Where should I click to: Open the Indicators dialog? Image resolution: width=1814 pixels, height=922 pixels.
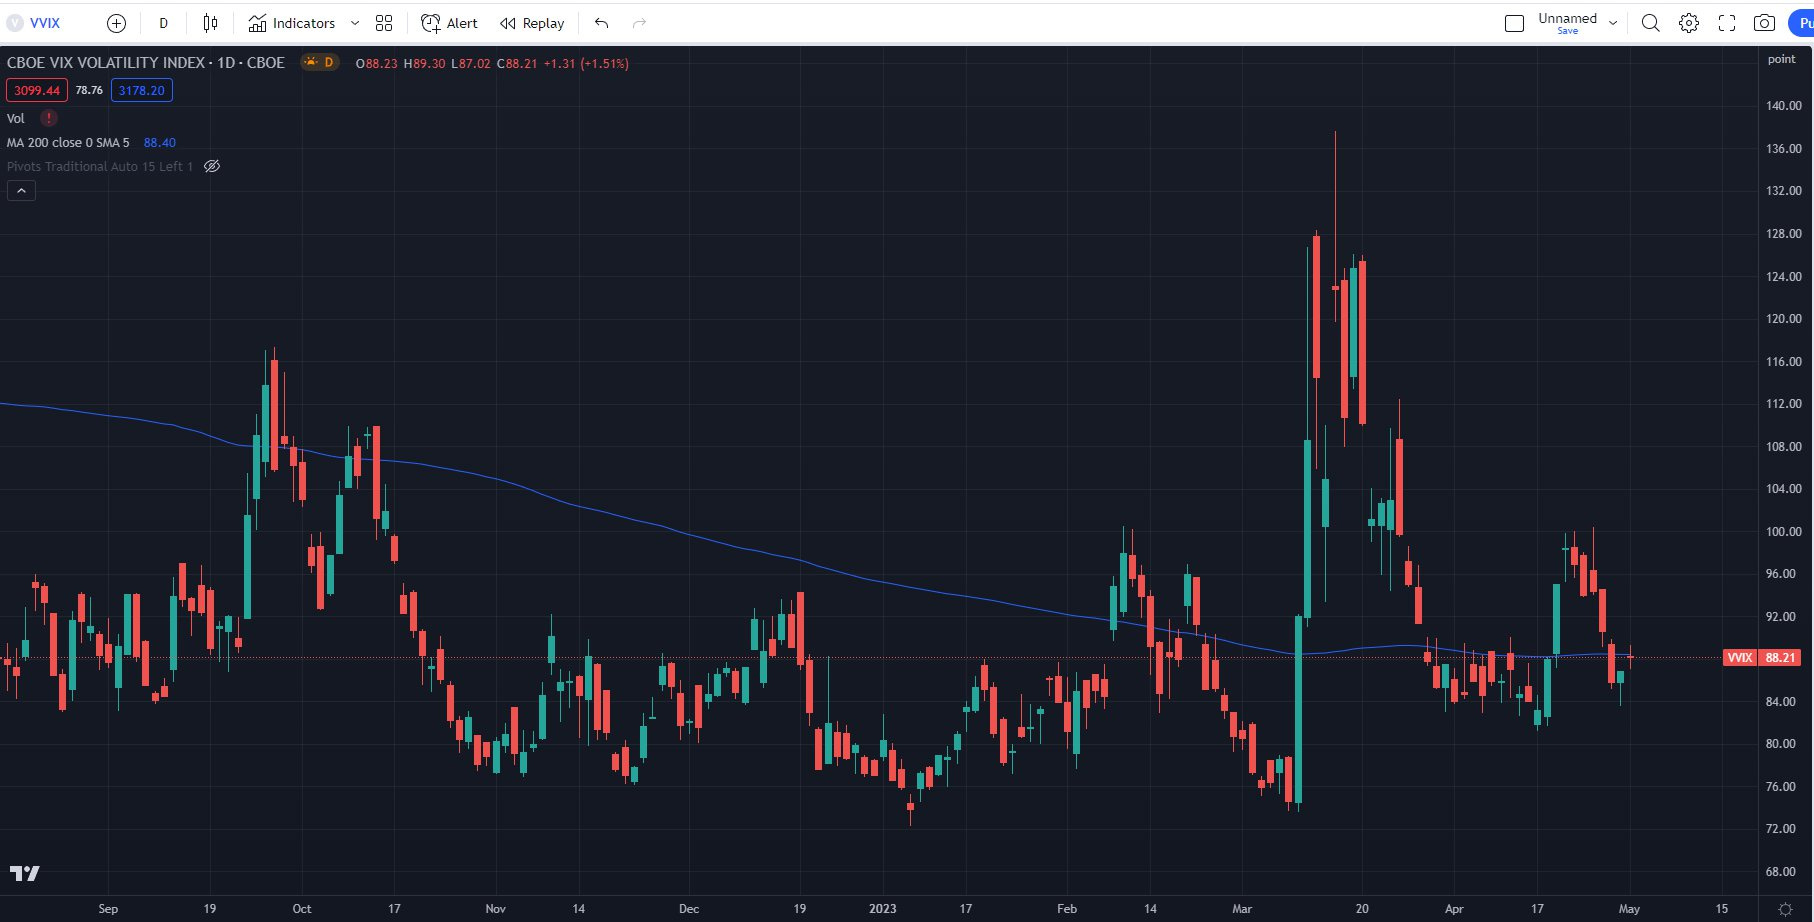[292, 23]
